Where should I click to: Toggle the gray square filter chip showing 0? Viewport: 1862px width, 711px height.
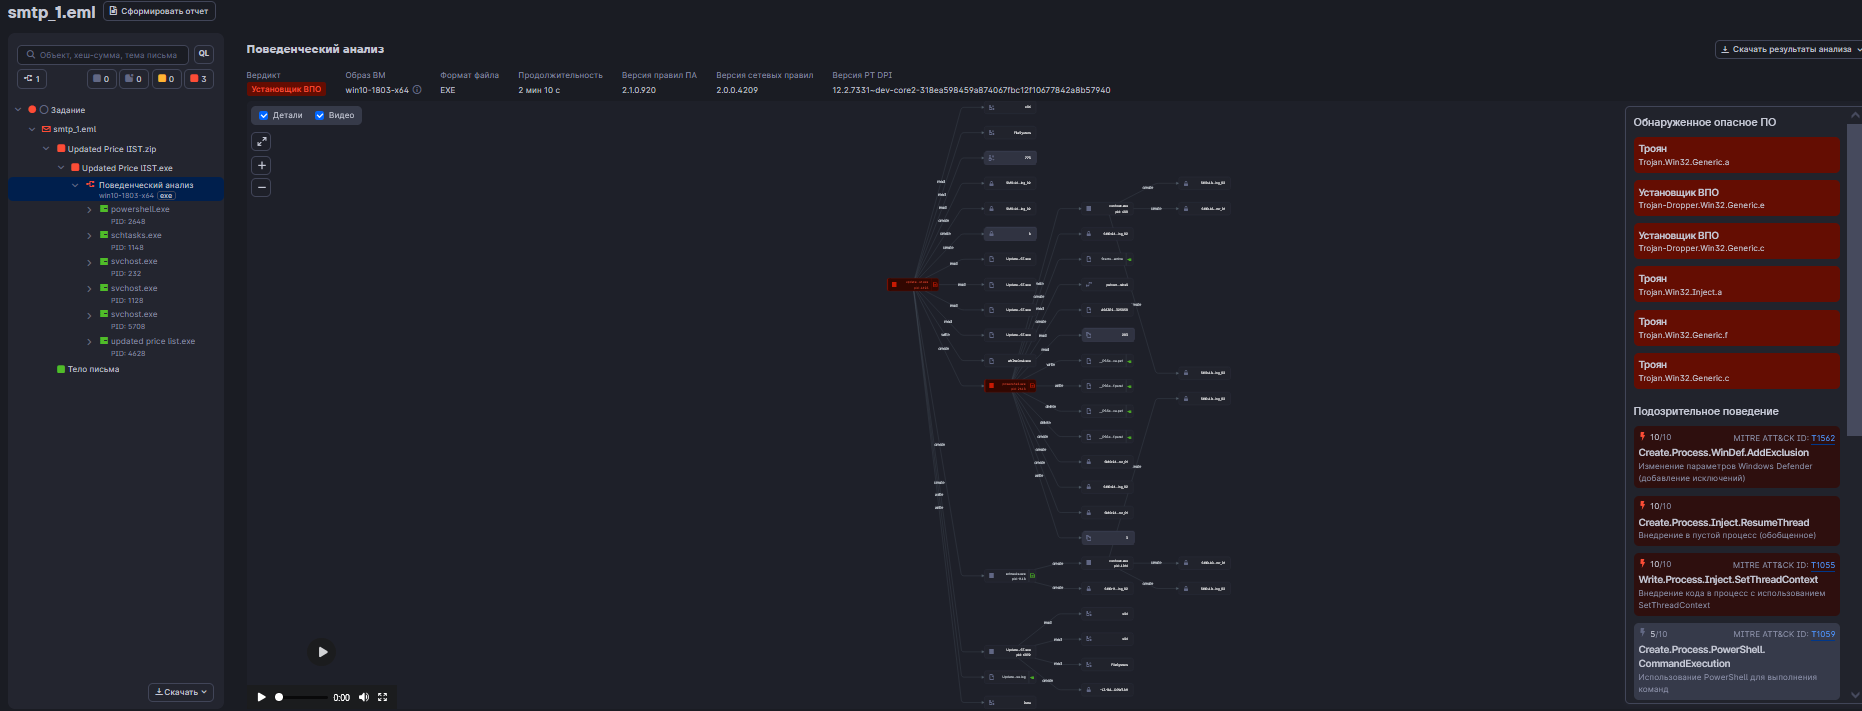point(101,78)
